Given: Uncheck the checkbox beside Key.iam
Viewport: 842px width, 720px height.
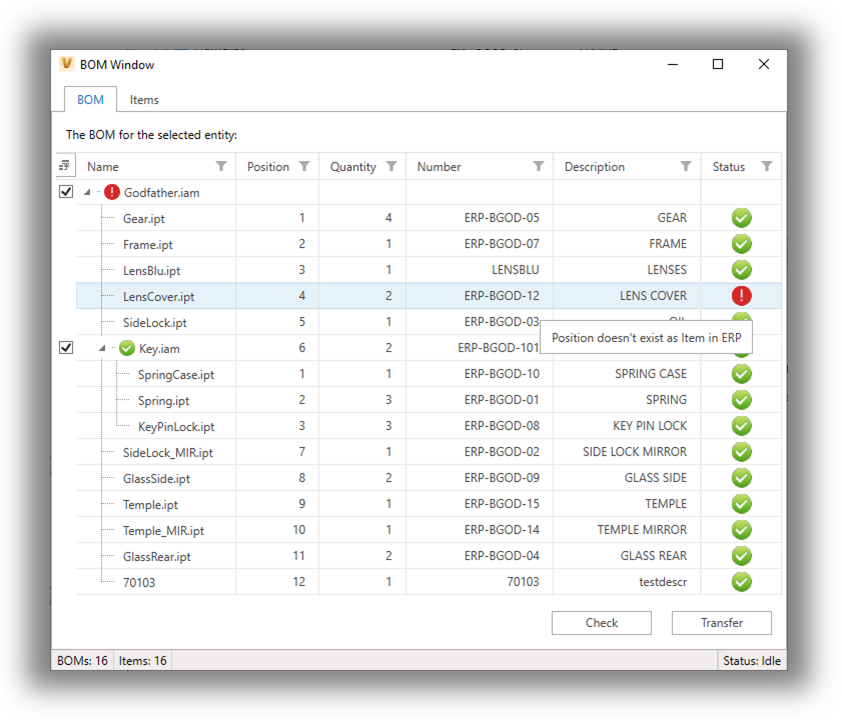Looking at the screenshot, I should [x=66, y=347].
